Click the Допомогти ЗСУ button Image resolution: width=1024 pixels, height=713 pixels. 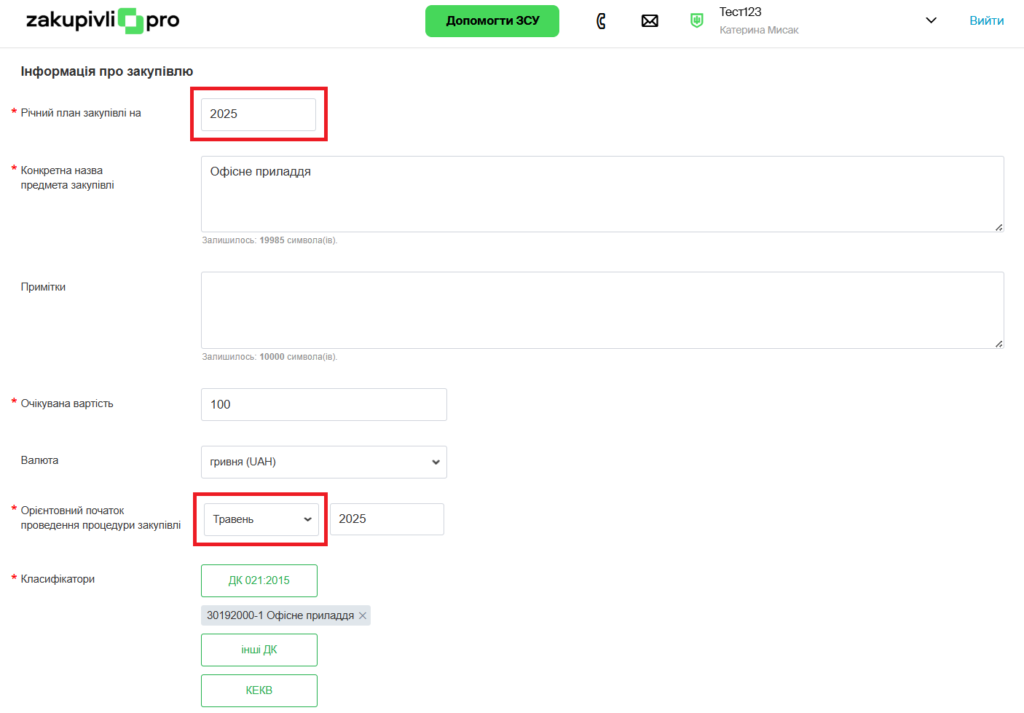pos(492,21)
